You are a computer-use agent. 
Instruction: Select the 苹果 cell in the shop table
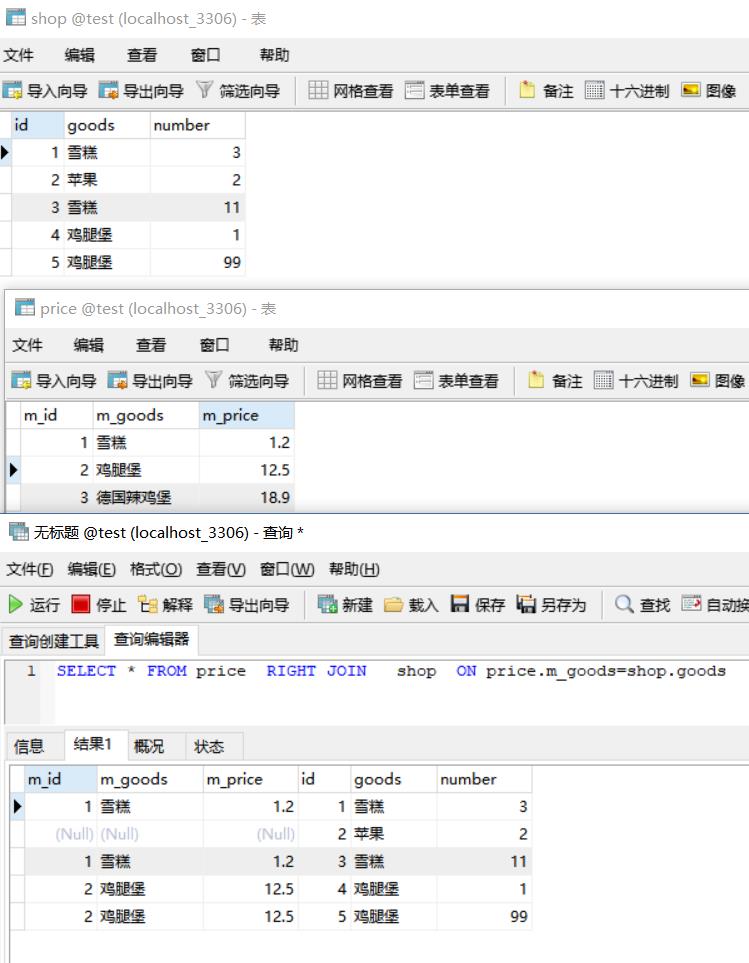83,180
